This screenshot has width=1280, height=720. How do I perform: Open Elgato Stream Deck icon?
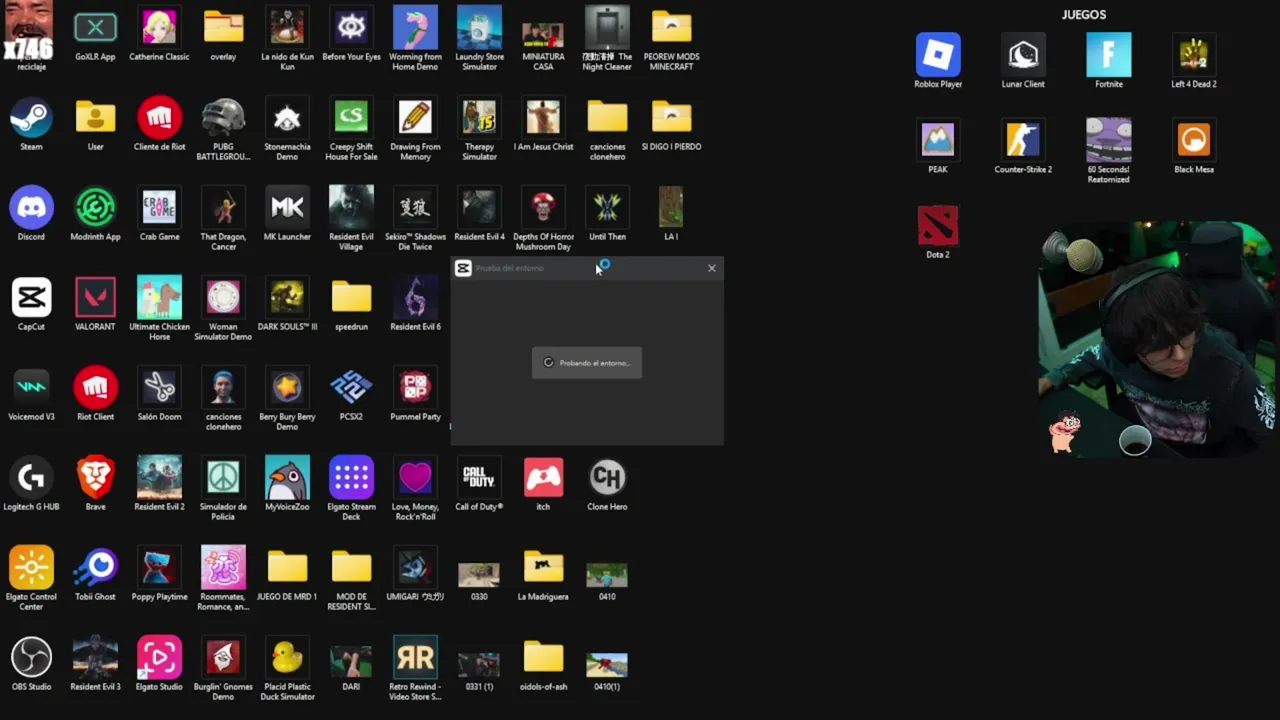[351, 478]
